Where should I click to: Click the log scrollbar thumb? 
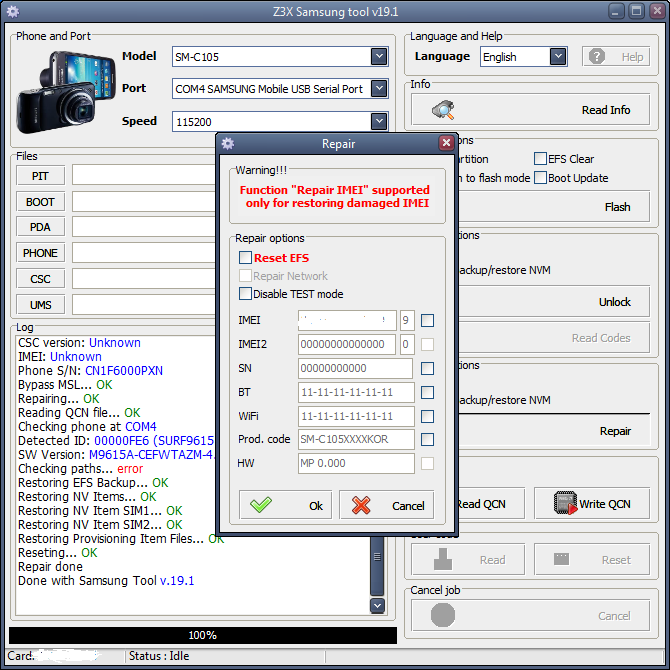click(377, 564)
